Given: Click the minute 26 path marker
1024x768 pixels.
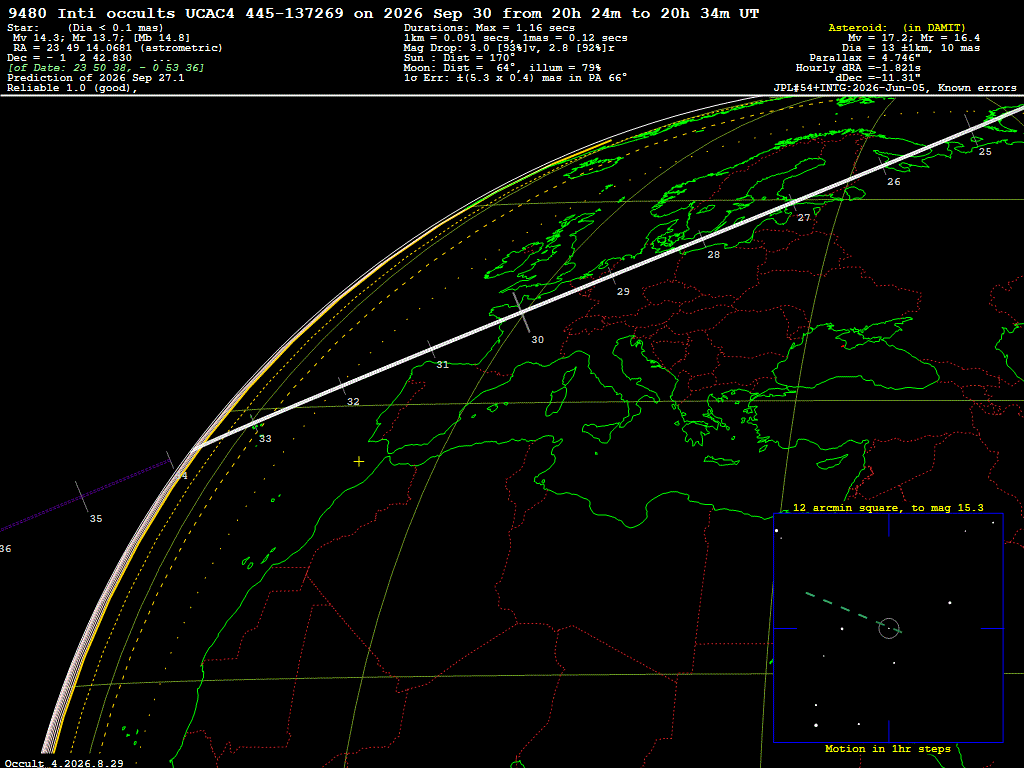Looking at the screenshot, I should pos(882,165).
